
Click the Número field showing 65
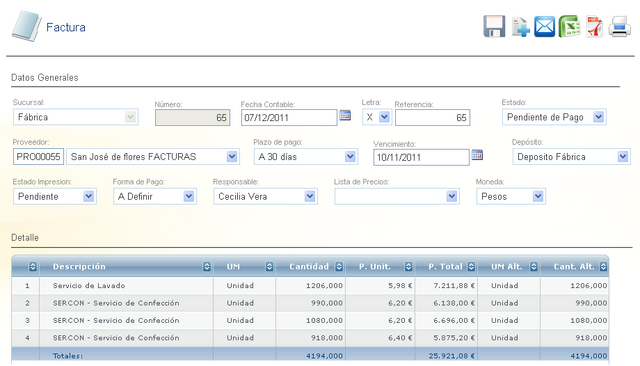coord(193,118)
